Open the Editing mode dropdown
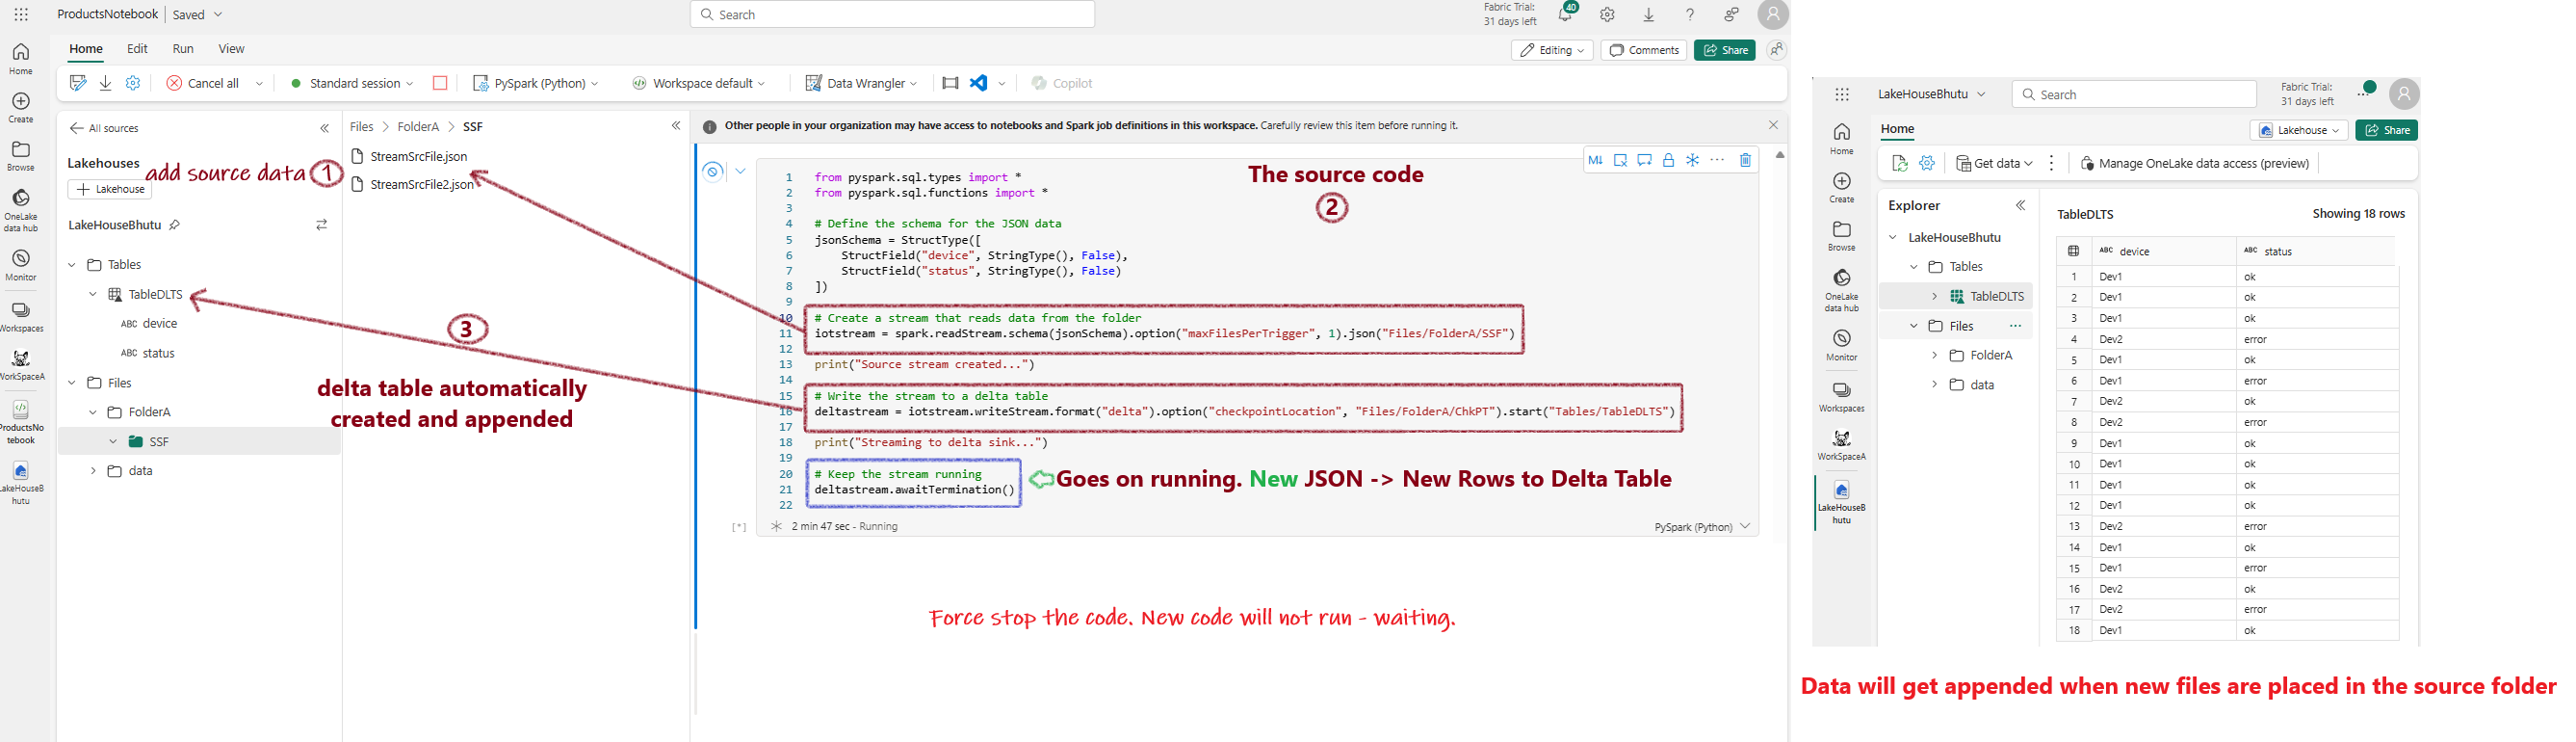Viewport: 2576px width, 742px height. coord(1552,50)
